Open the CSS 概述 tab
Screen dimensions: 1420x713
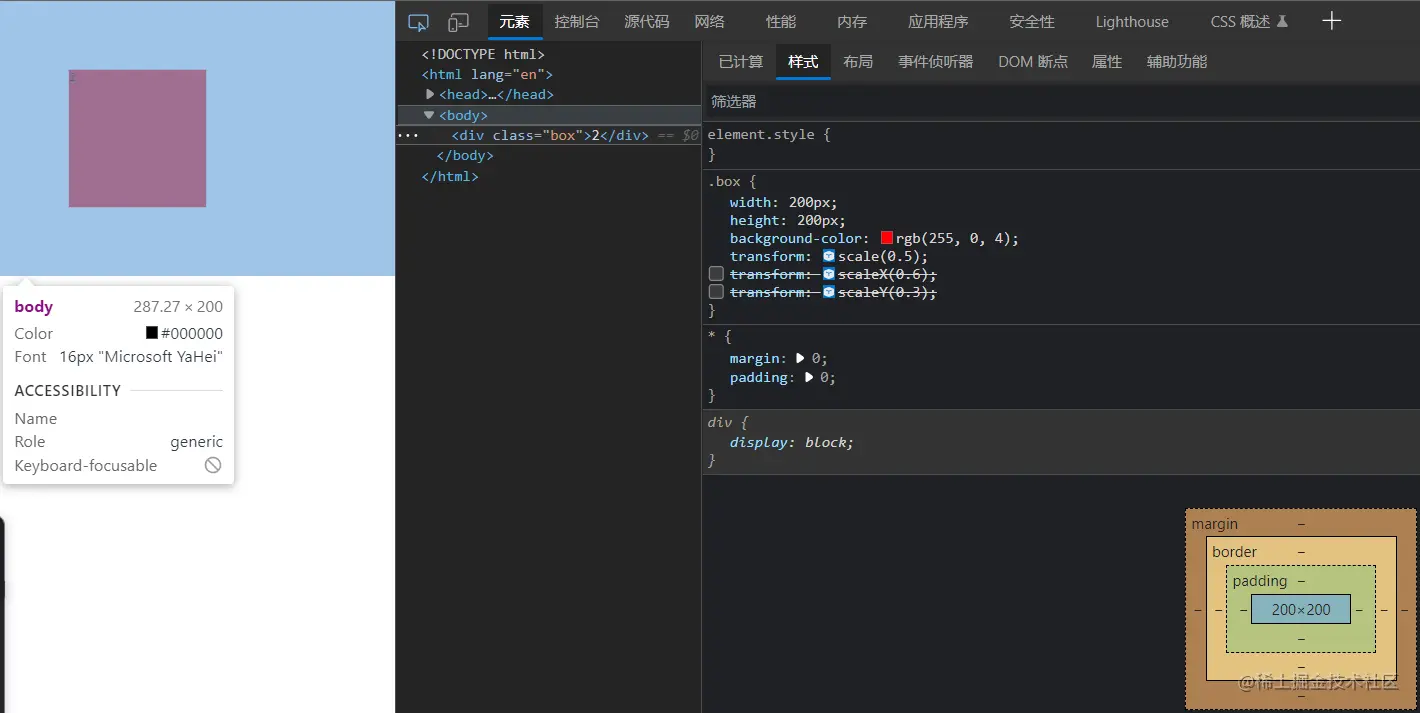[1249, 21]
